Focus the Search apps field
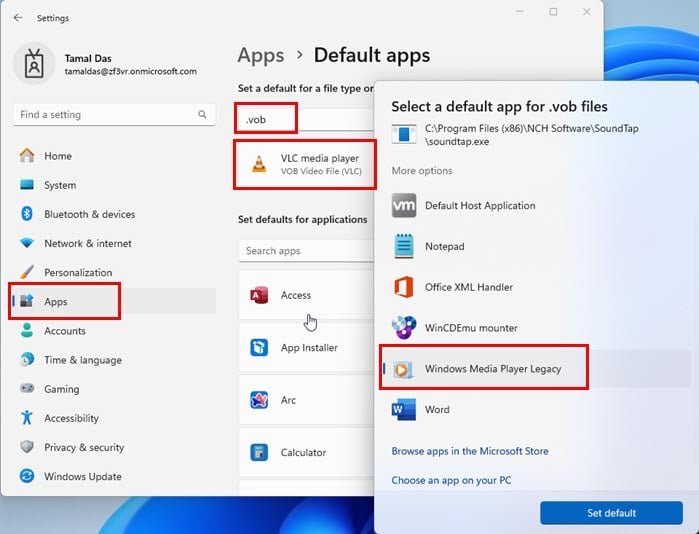 click(305, 251)
